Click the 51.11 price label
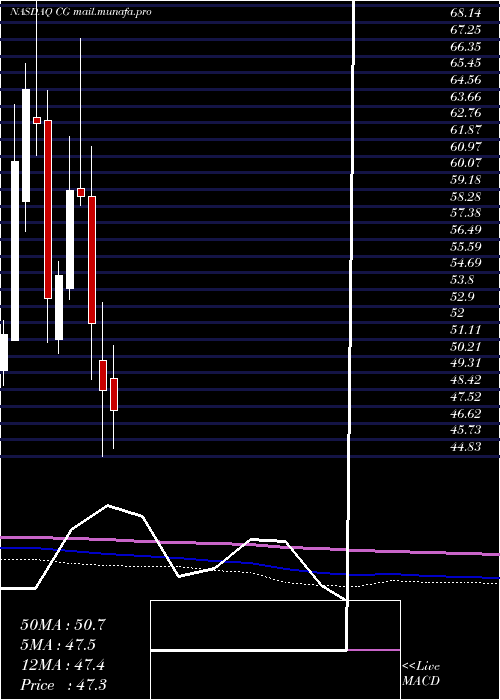 (466, 330)
